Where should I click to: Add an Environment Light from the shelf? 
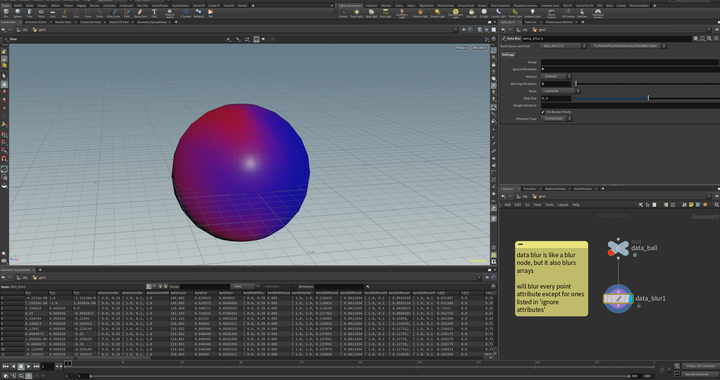456,13
